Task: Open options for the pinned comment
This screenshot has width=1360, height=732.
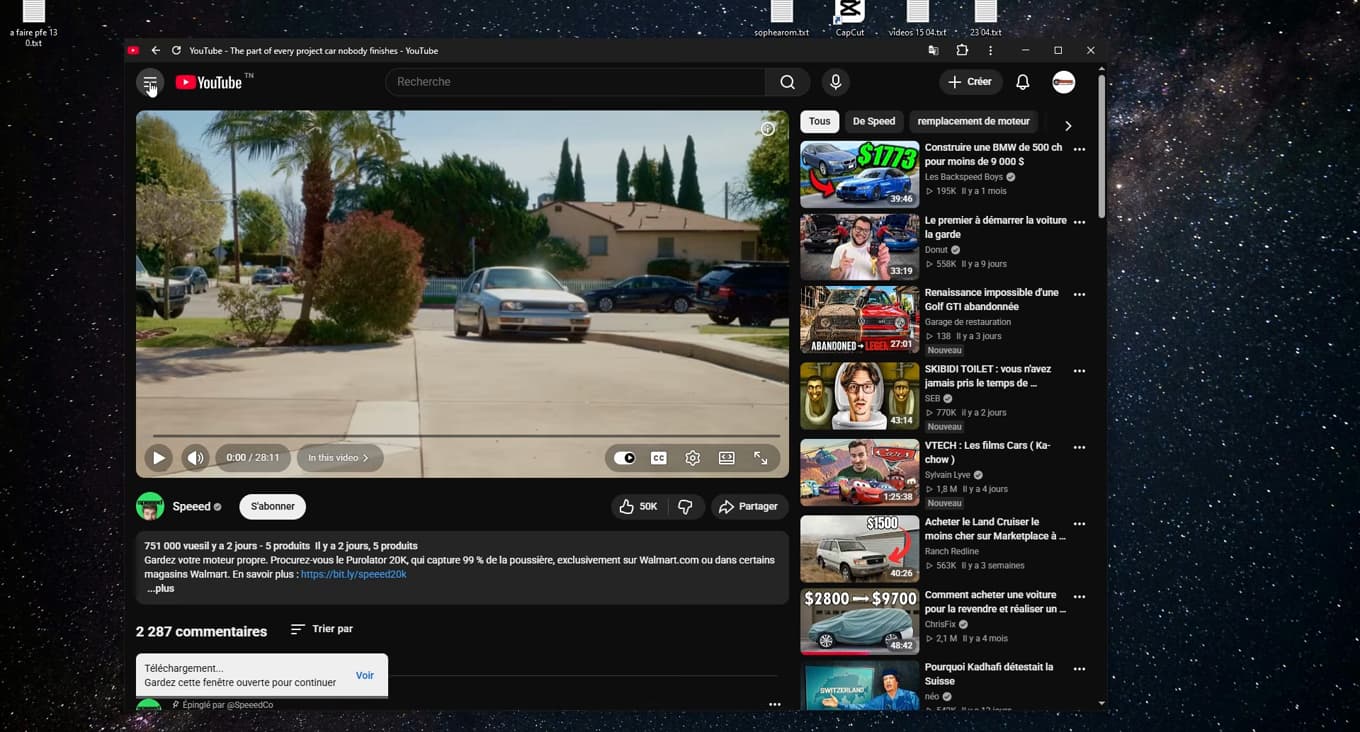Action: coord(775,705)
